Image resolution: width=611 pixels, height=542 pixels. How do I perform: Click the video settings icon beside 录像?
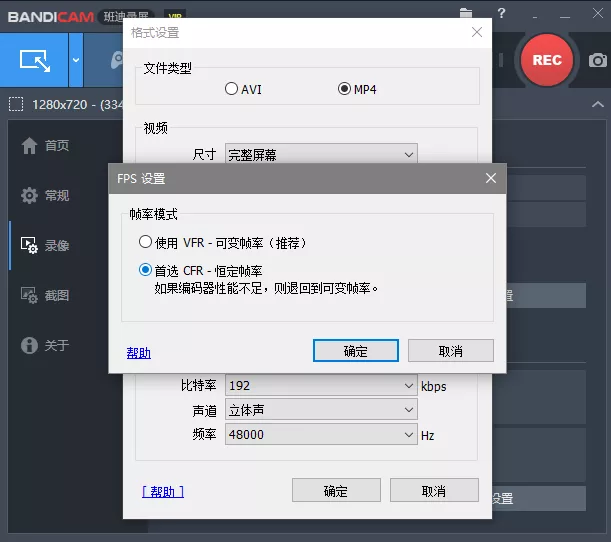29,245
